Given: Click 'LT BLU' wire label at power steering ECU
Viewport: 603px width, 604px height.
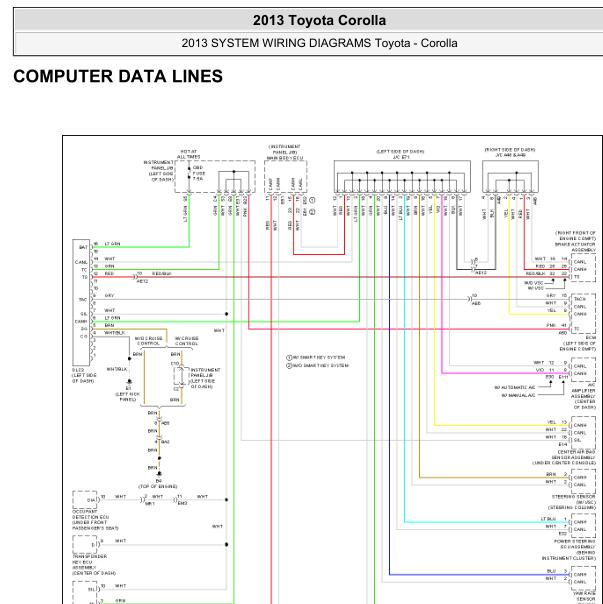Looking at the screenshot, I should point(548,519).
